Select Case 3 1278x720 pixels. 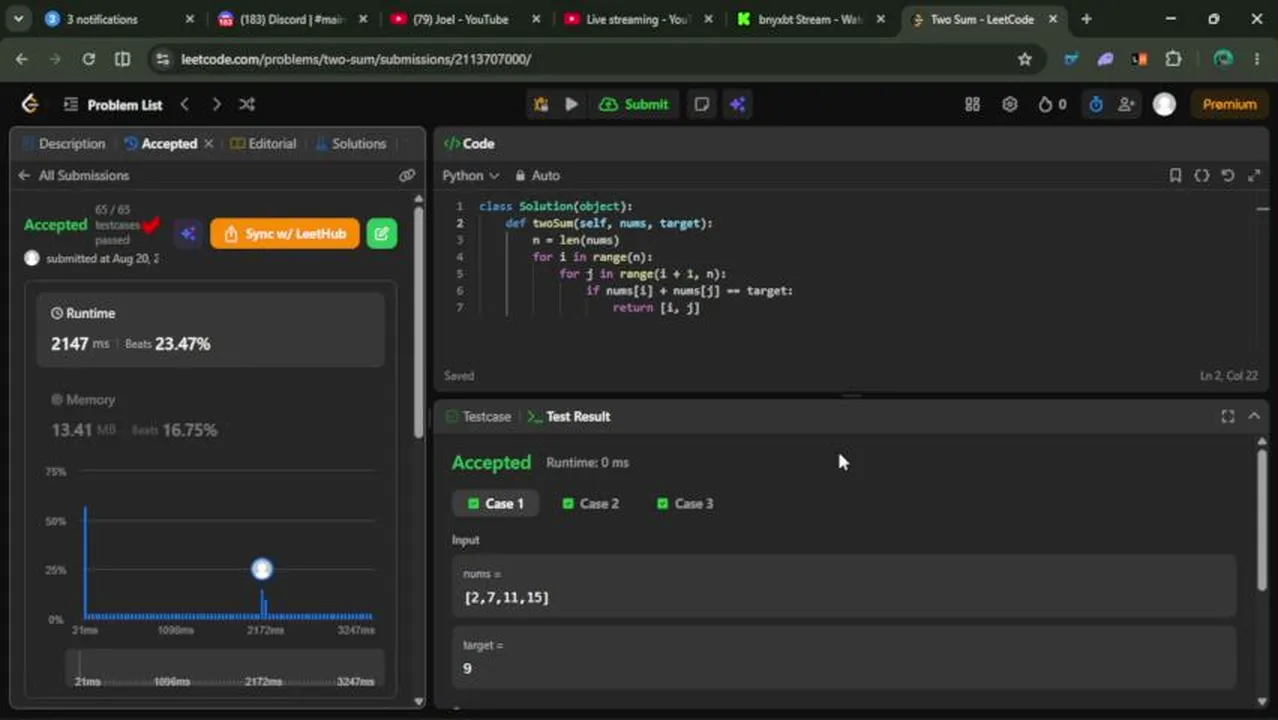685,503
